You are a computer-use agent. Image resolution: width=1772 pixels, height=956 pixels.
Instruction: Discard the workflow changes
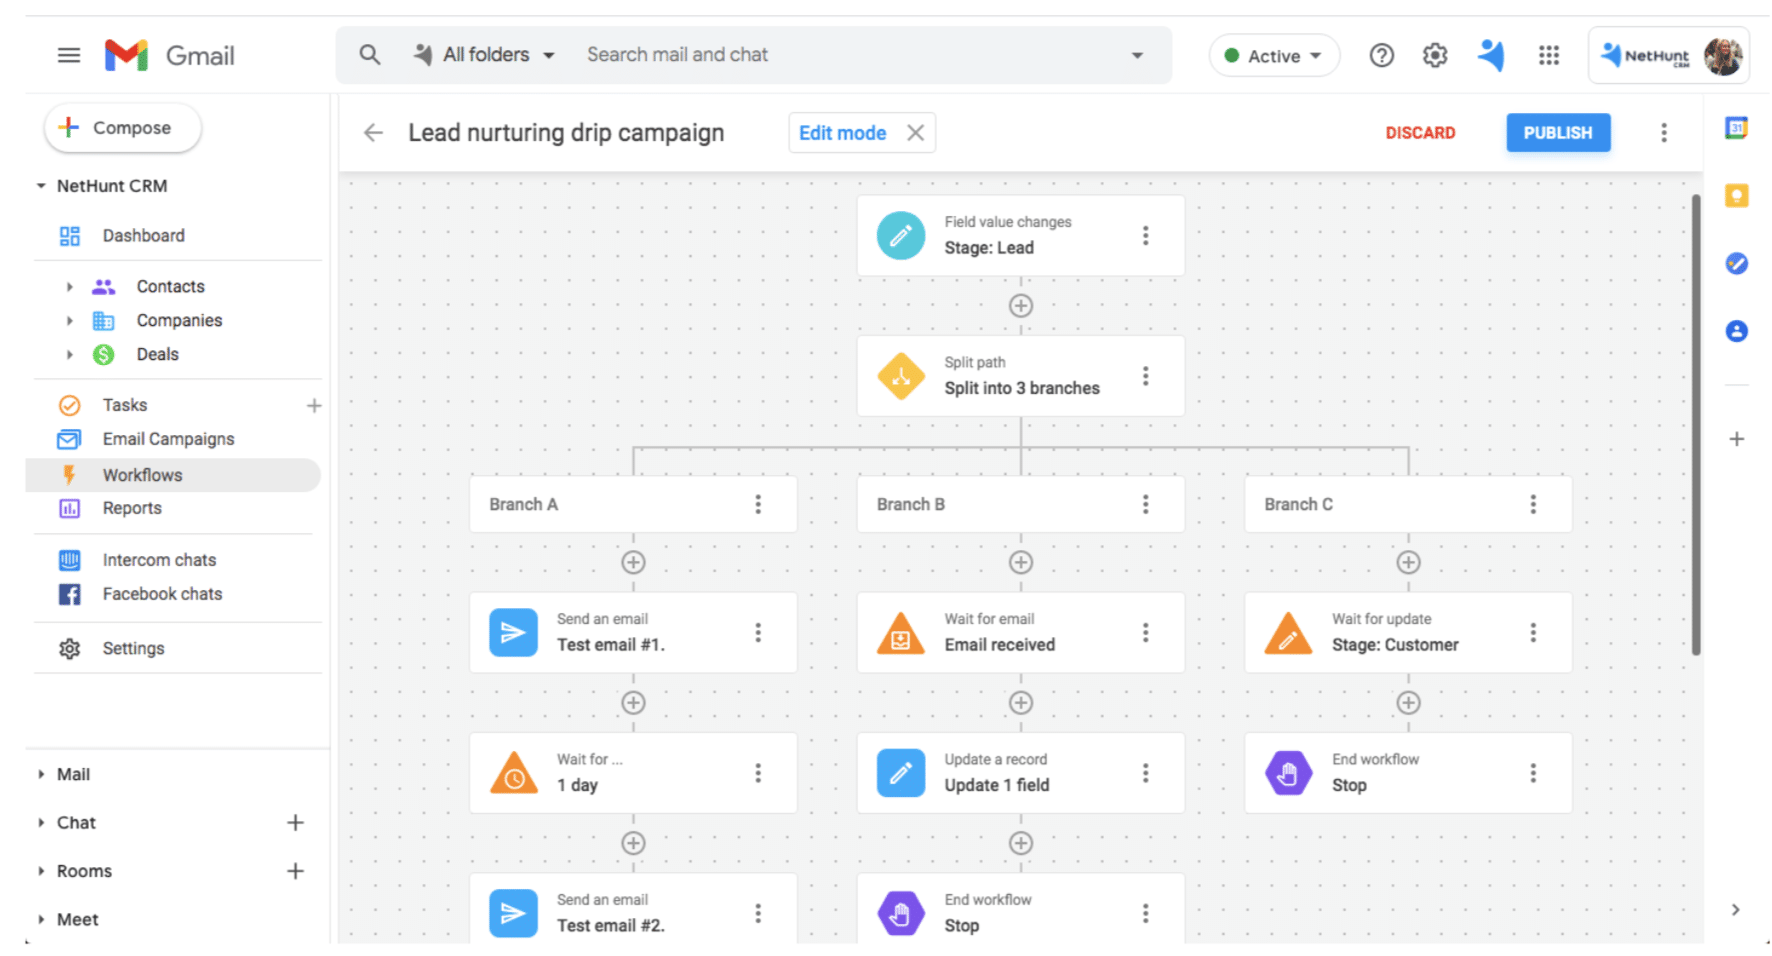pos(1420,132)
